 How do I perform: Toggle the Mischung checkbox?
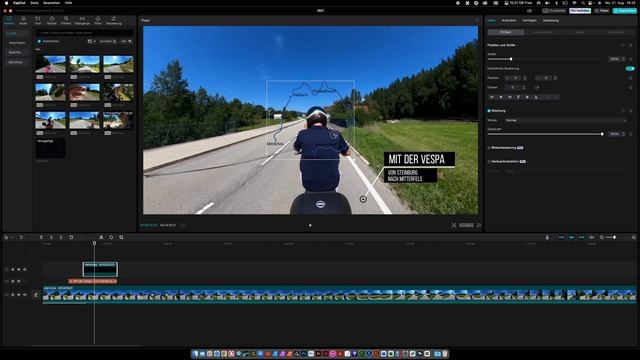[489, 111]
